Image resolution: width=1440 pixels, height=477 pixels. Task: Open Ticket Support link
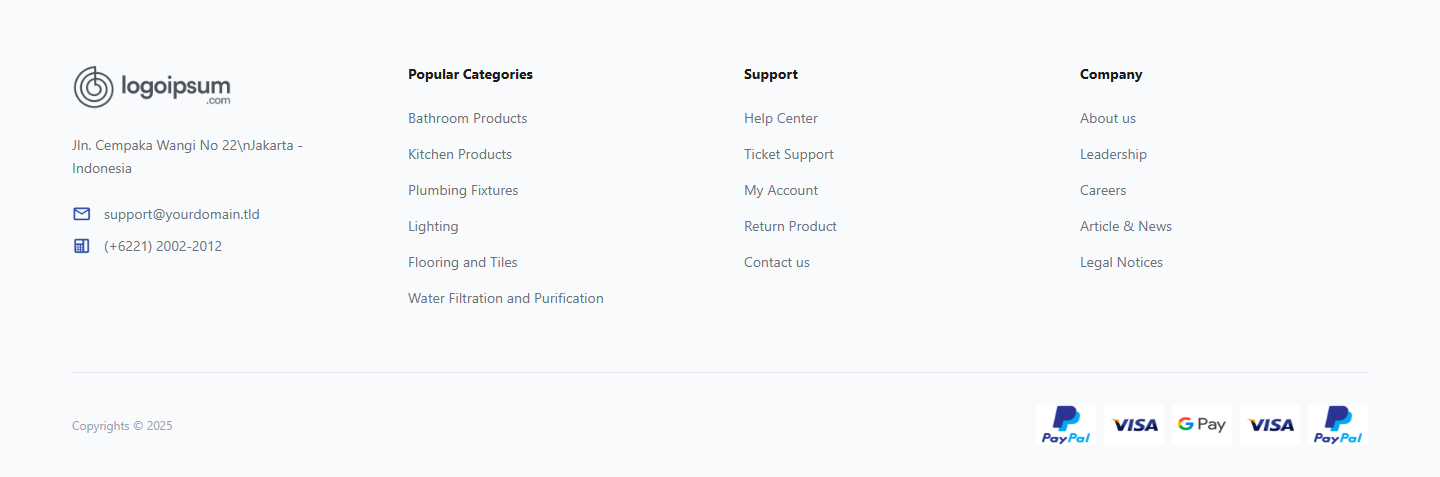[788, 154]
